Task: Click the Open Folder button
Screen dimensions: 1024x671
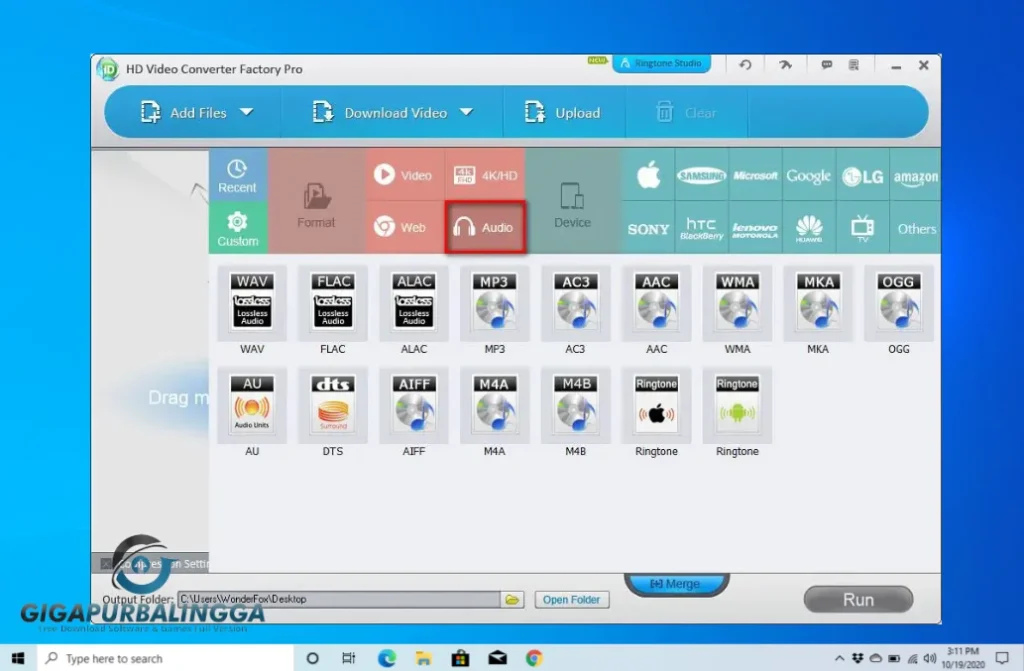Action: [x=572, y=599]
